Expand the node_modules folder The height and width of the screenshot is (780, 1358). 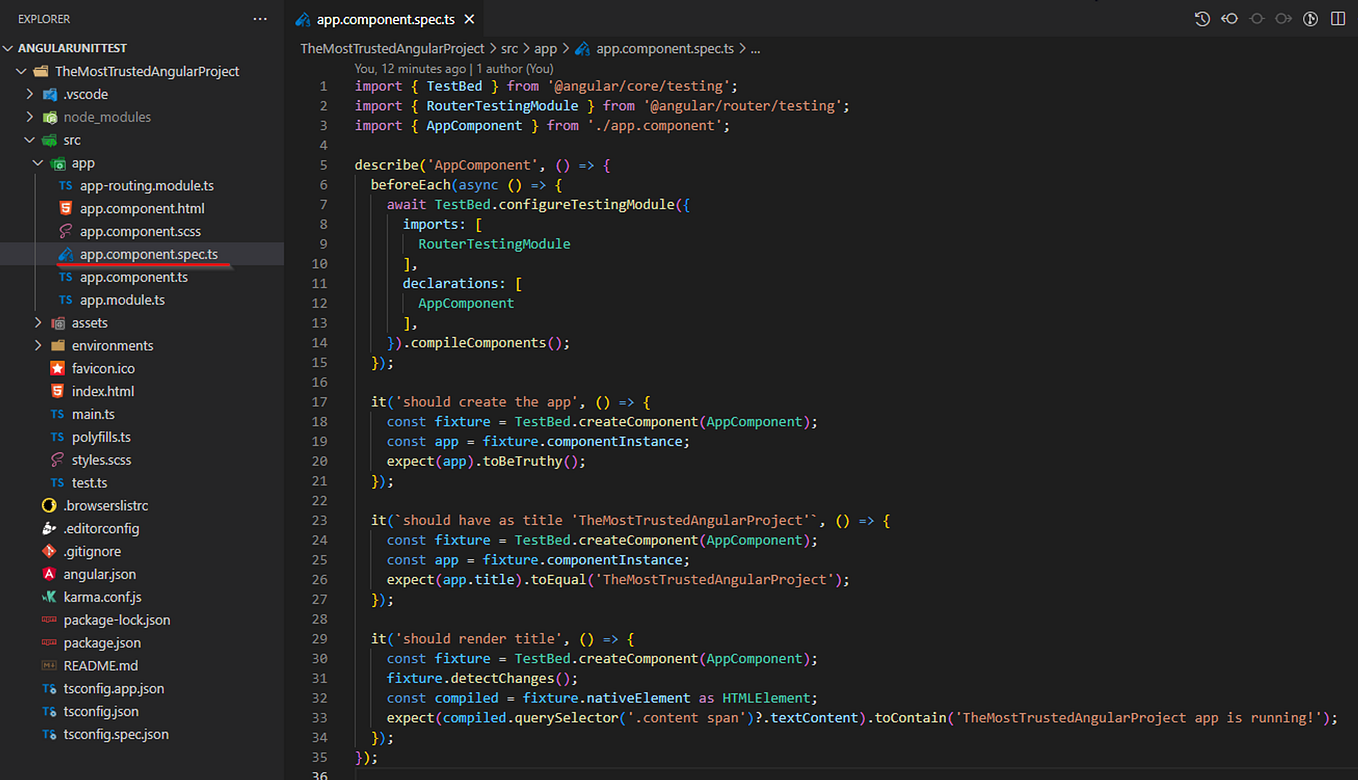click(30, 117)
